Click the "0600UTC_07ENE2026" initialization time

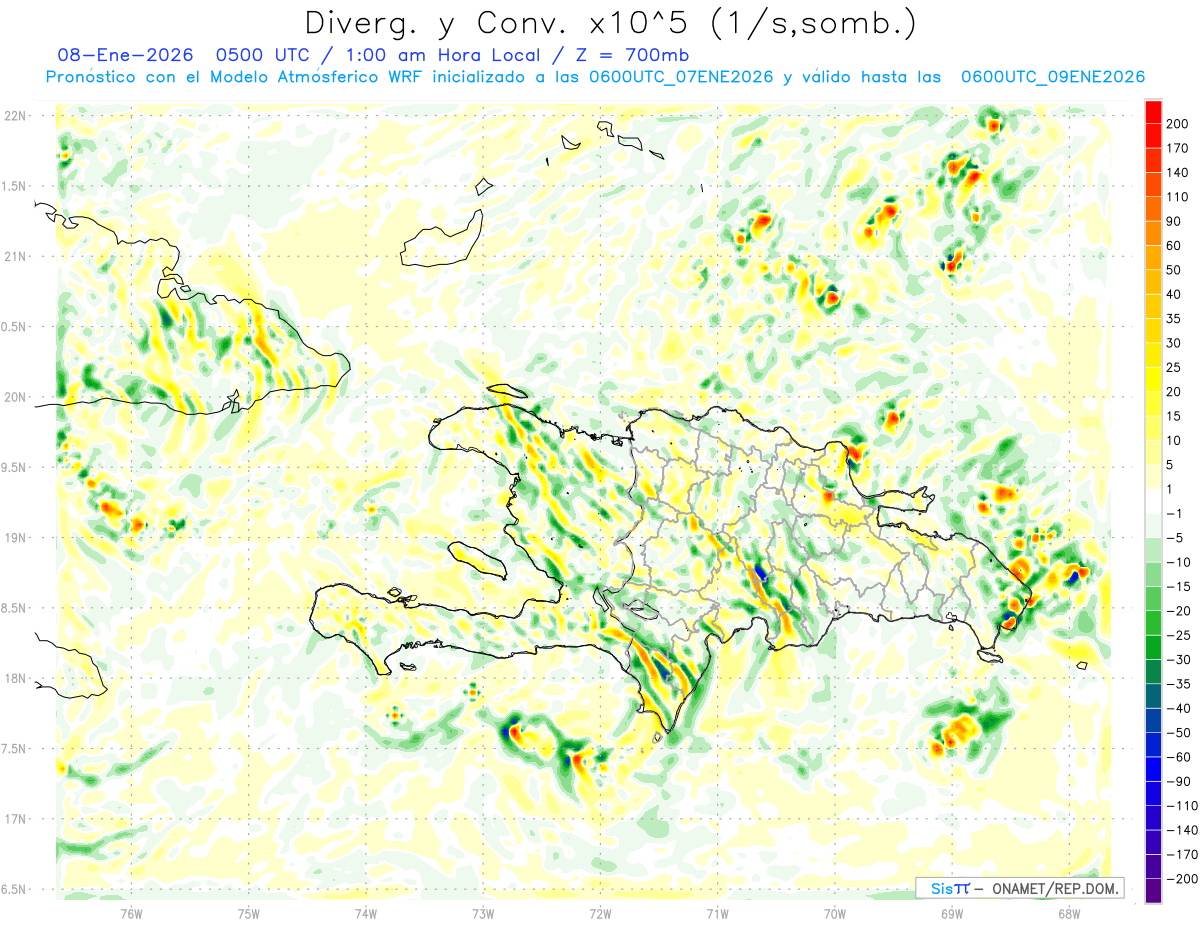pos(680,77)
